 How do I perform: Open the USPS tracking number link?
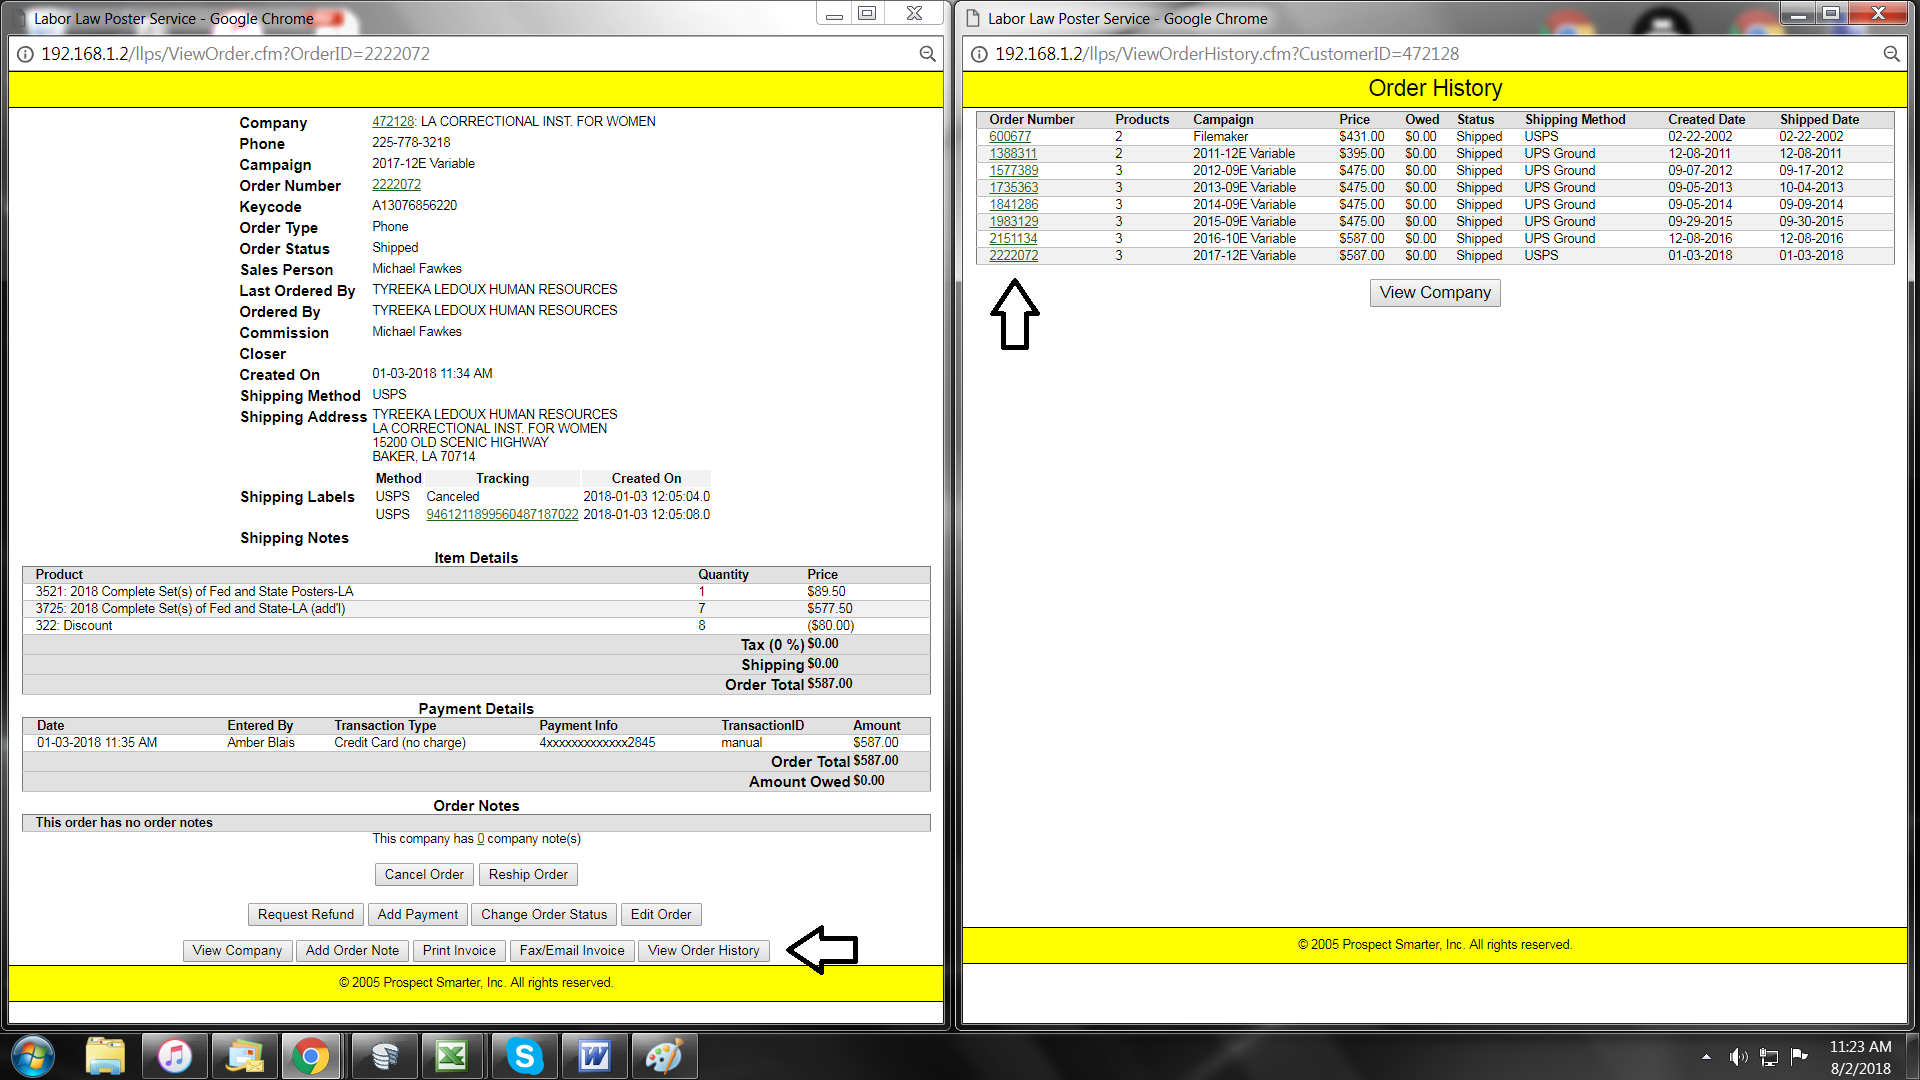[502, 515]
